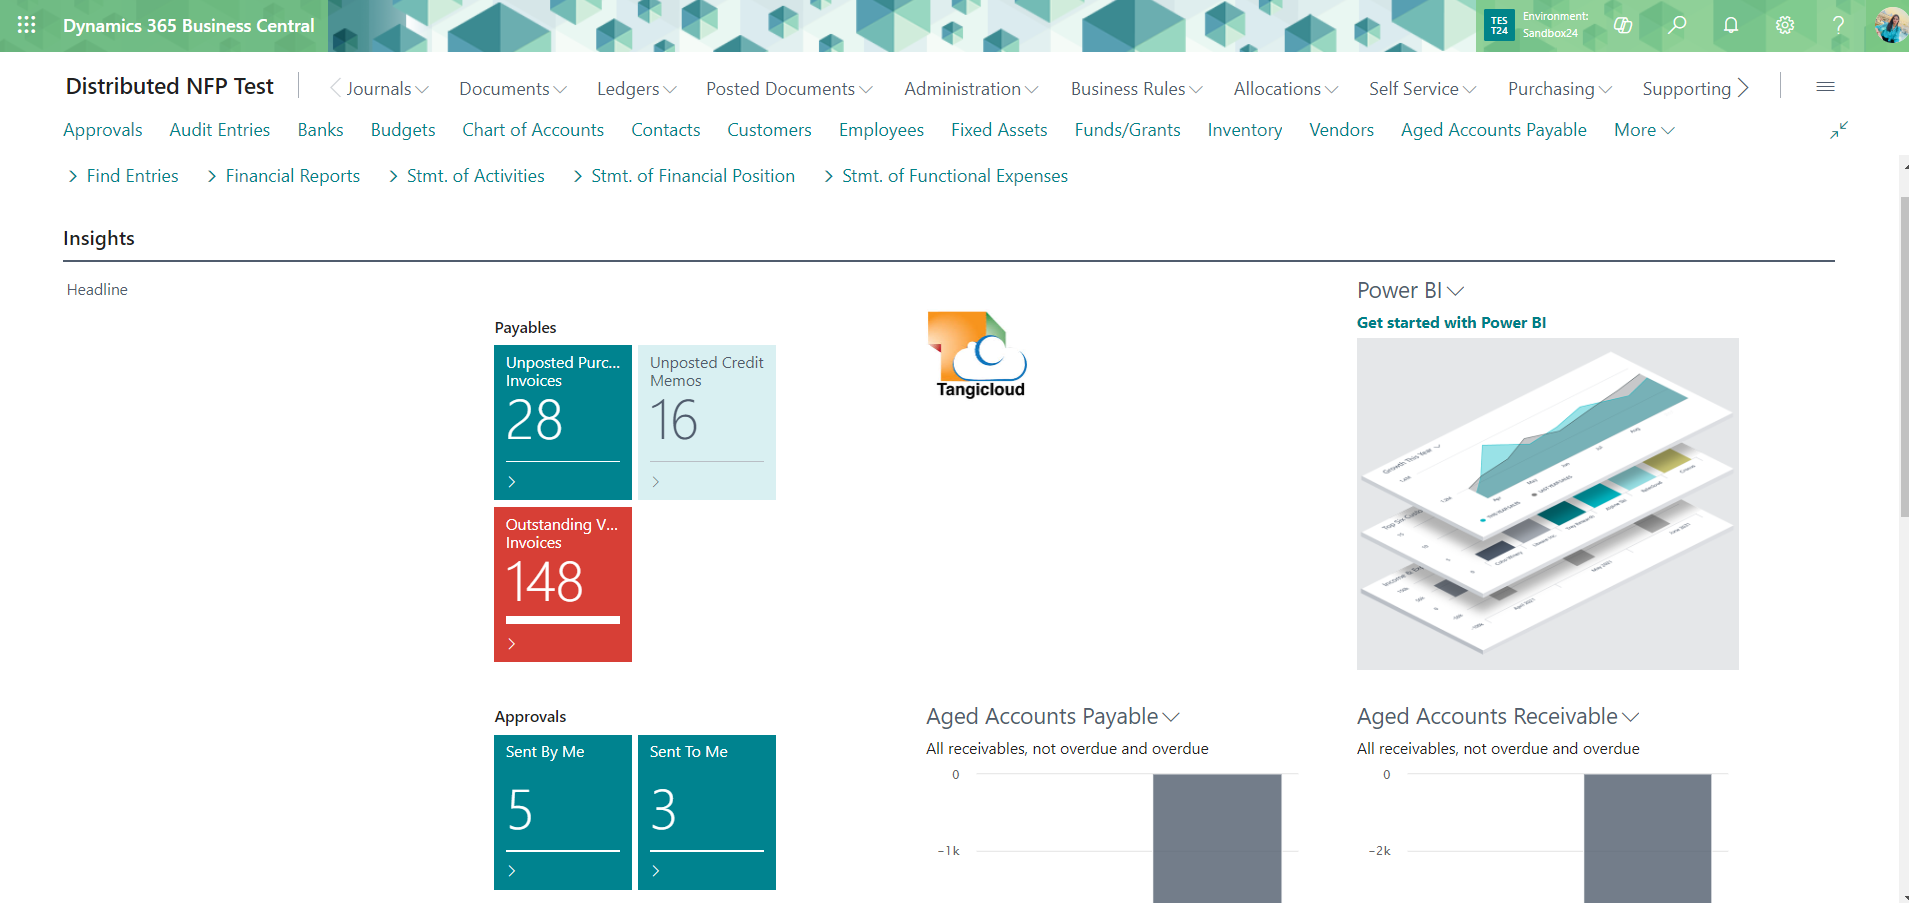Click the 28 unposted invoices count
The height and width of the screenshot is (903, 1909).
point(534,420)
